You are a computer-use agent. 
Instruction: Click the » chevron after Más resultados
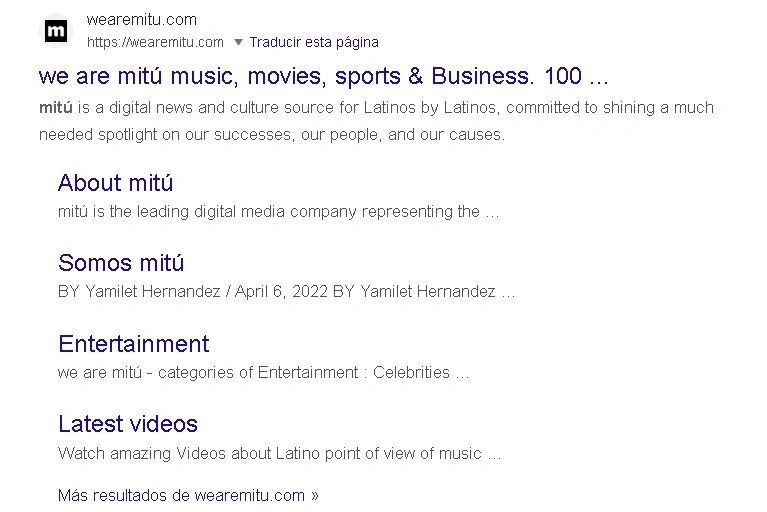[x=314, y=495]
